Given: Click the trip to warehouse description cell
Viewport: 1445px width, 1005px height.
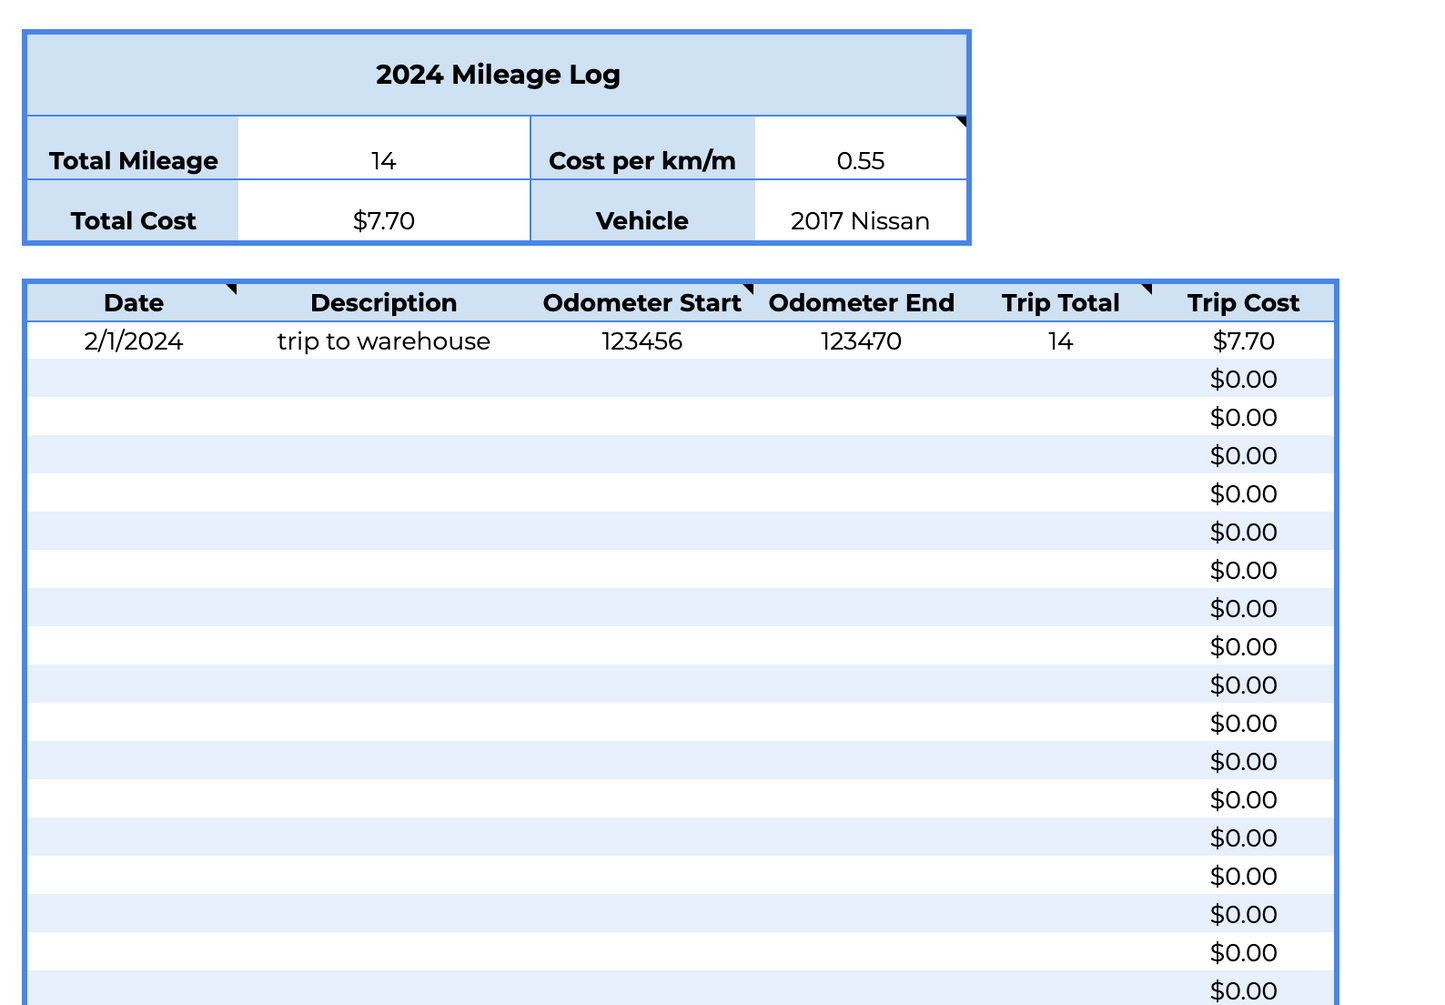Looking at the screenshot, I should pos(383,342).
